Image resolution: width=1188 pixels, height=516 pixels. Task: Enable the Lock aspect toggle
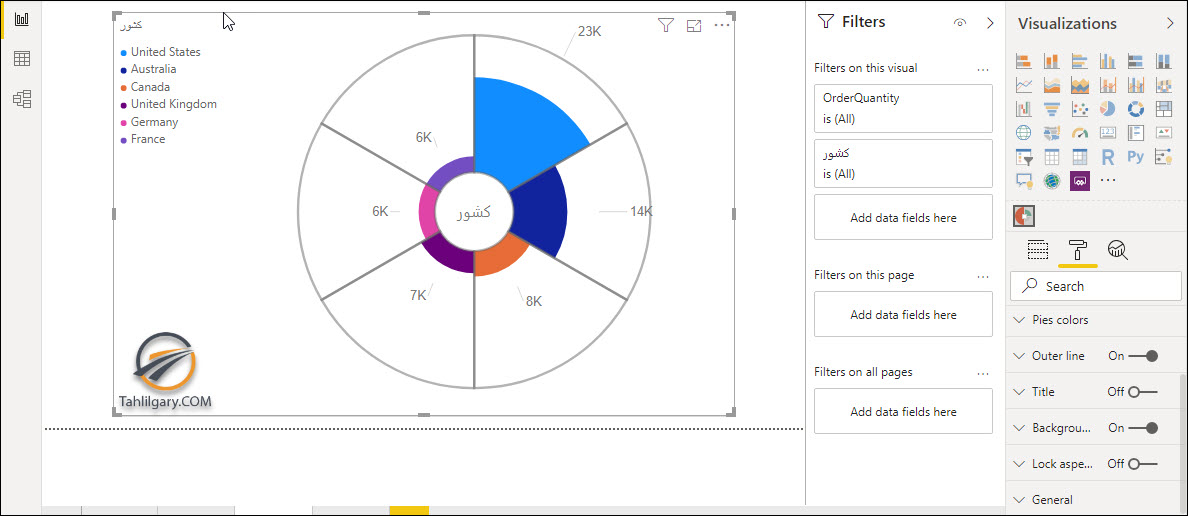point(1143,464)
